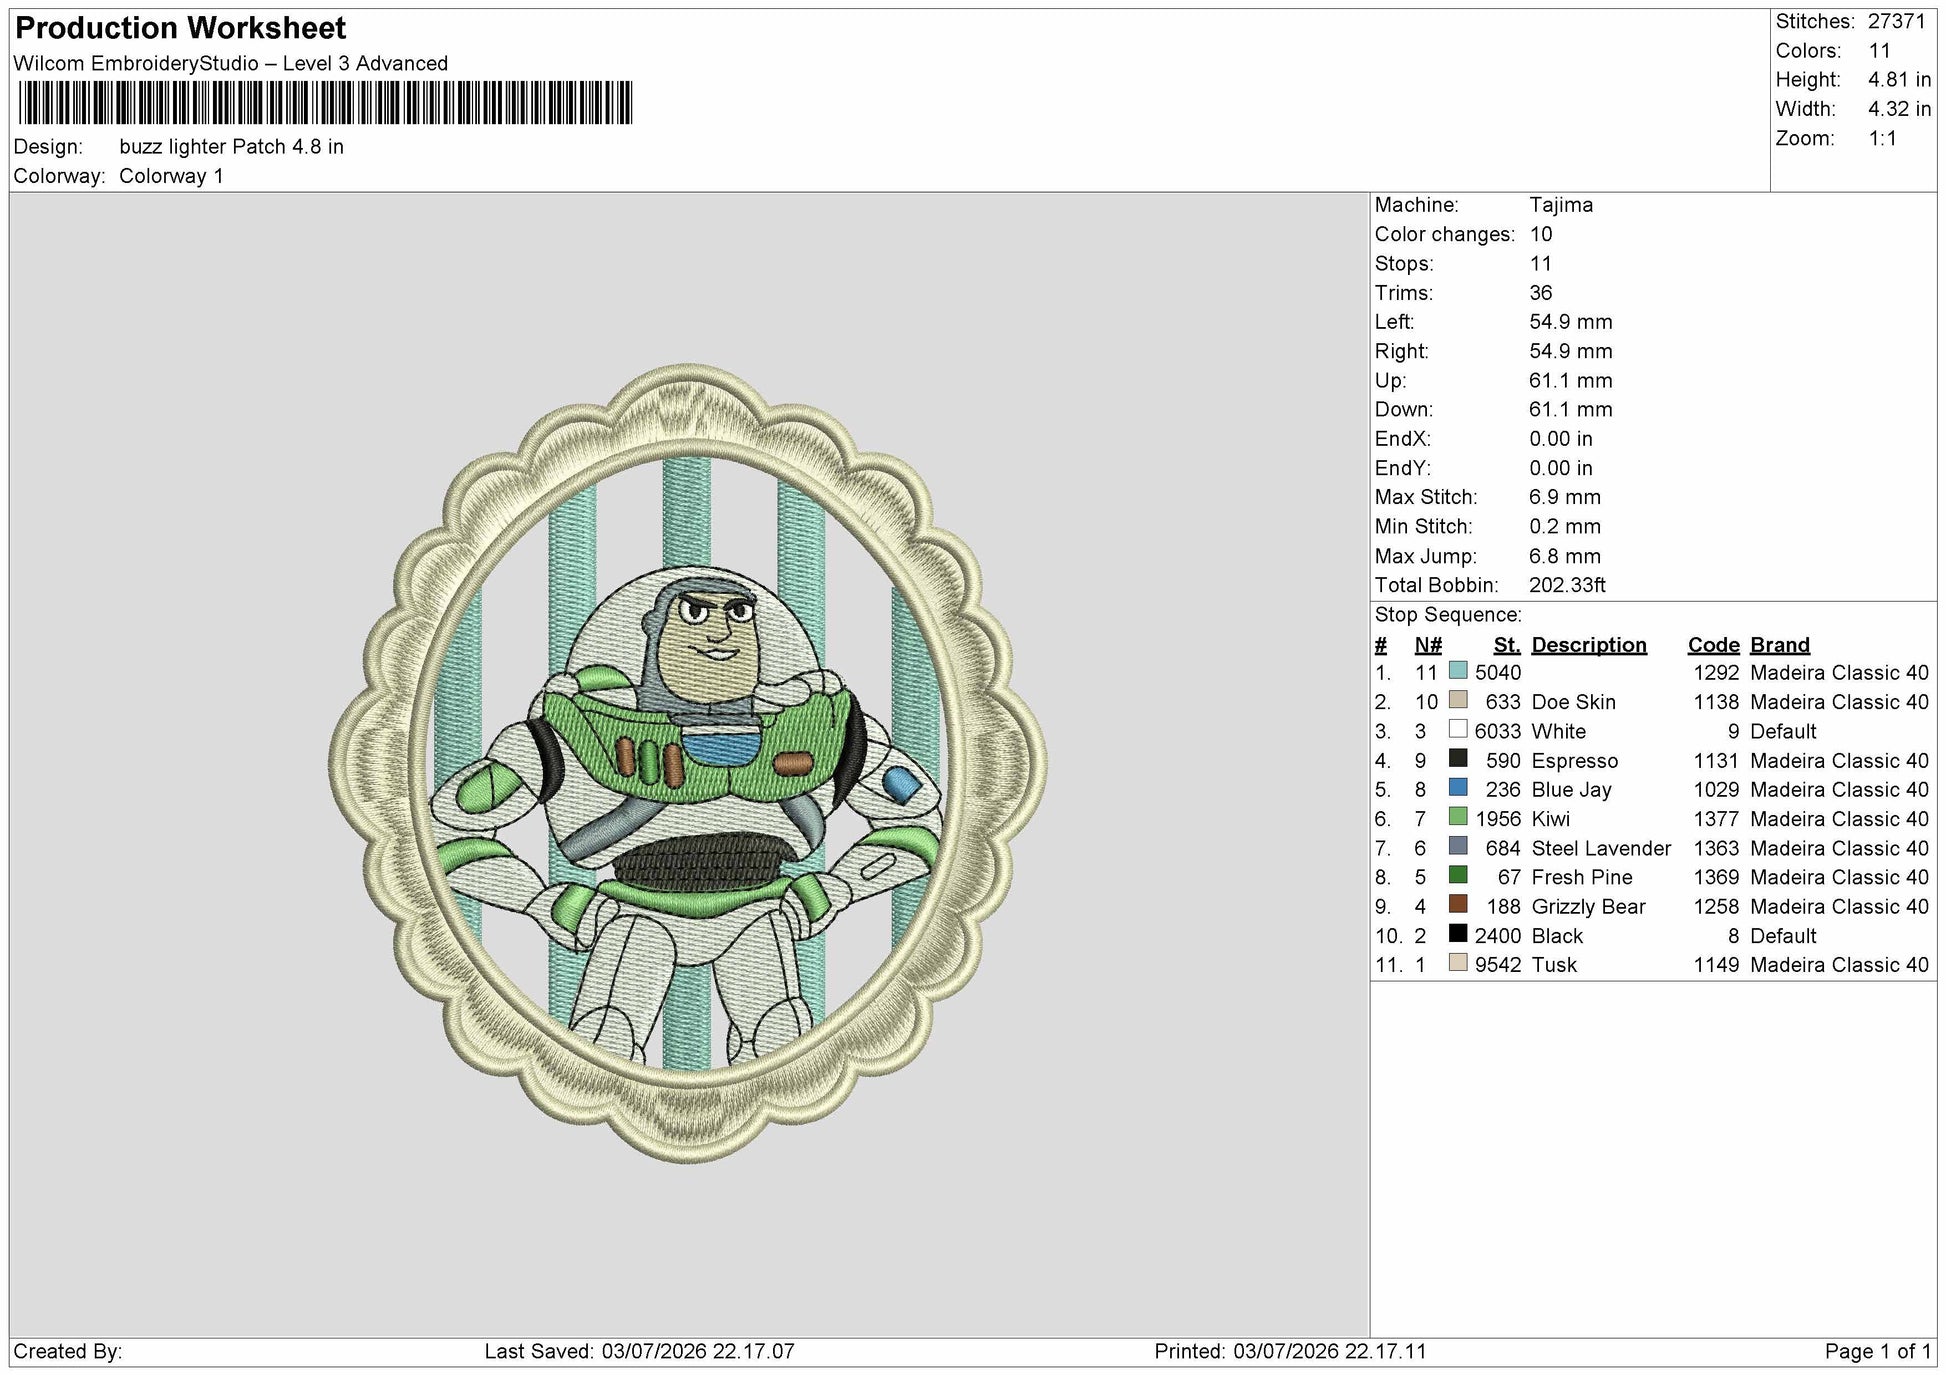Select the "Grizzly Bear" description text
Image resolution: width=1946 pixels, height=1375 pixels.
[1588, 907]
